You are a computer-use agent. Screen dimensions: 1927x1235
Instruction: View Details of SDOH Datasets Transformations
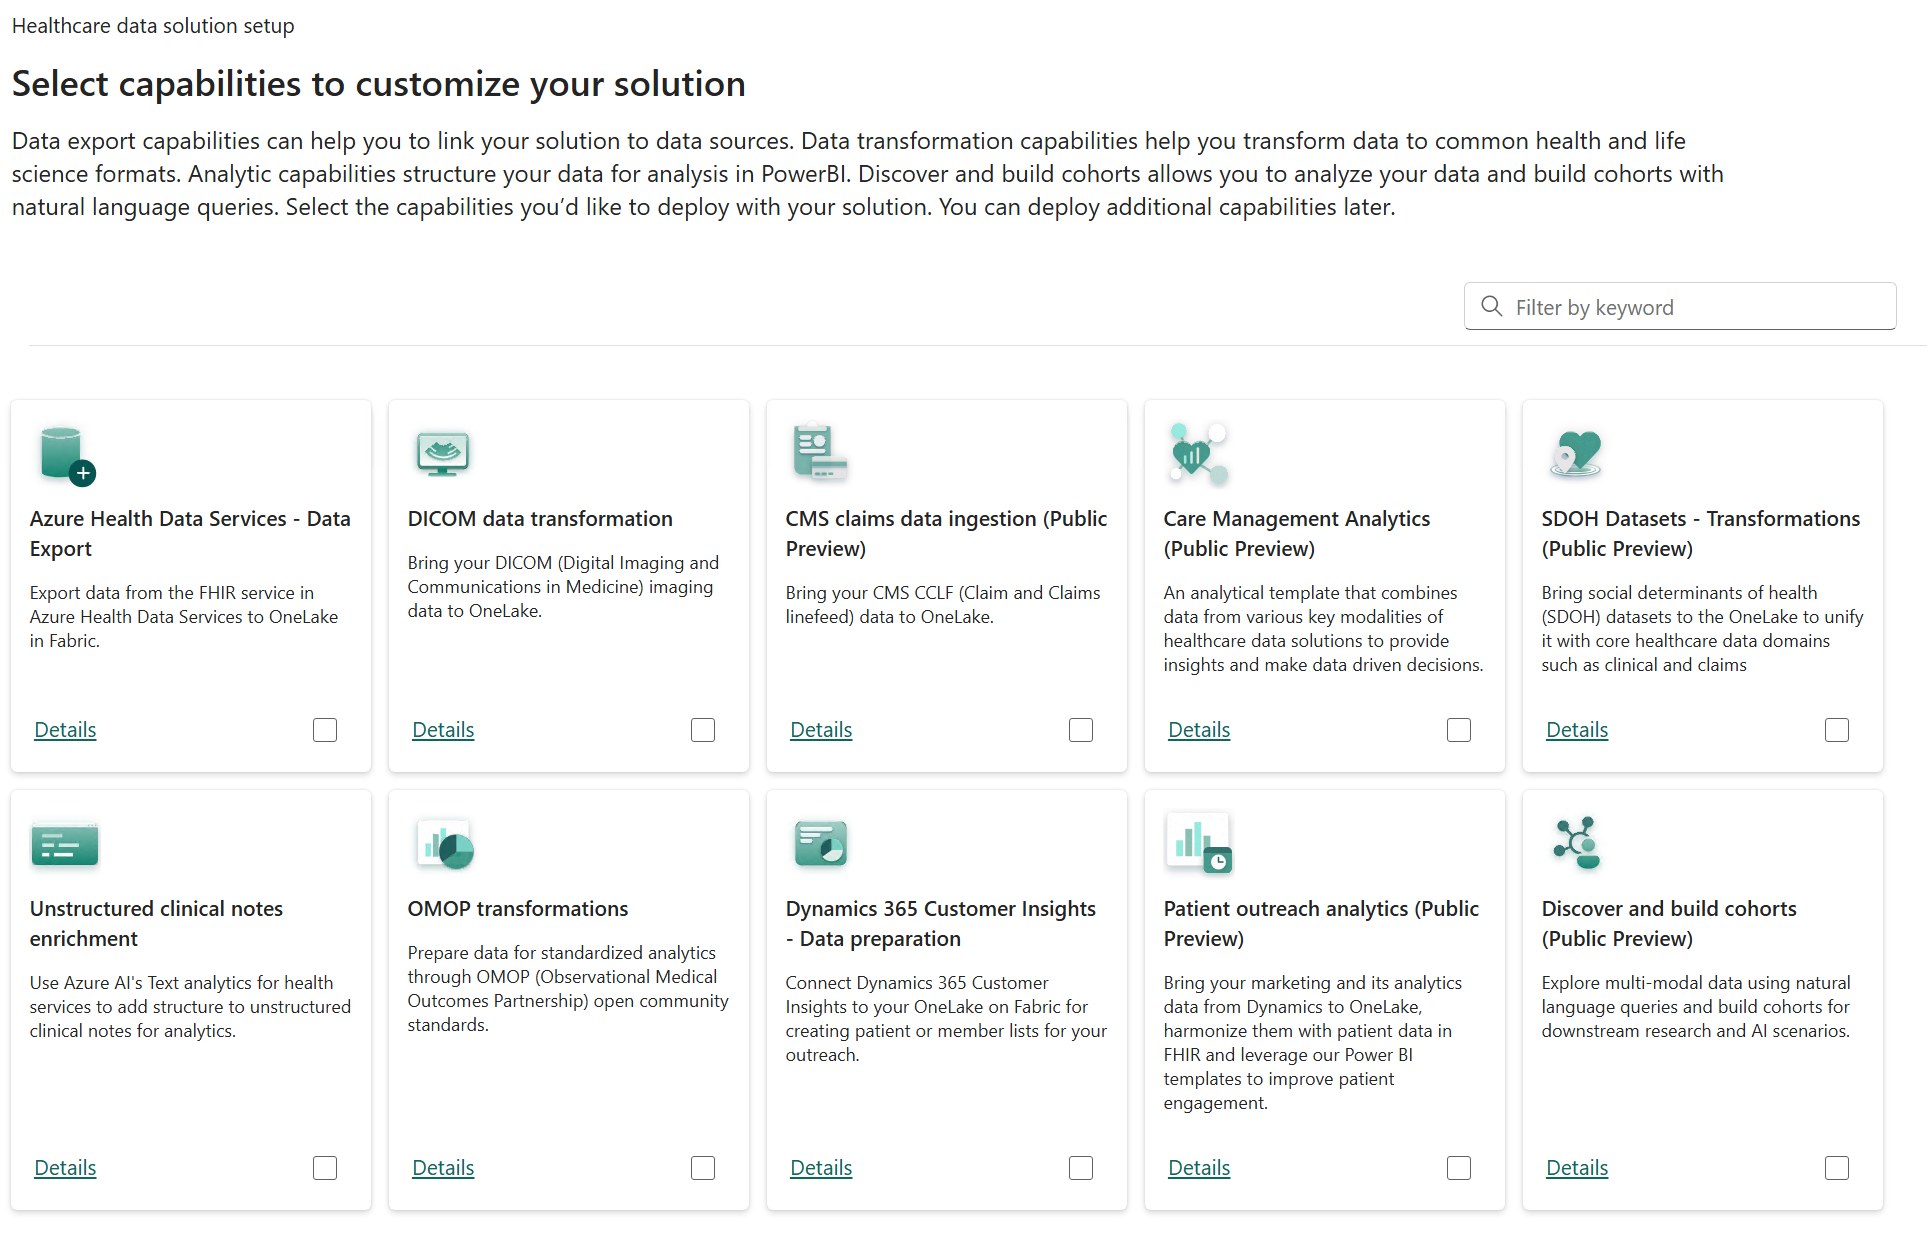click(1577, 730)
